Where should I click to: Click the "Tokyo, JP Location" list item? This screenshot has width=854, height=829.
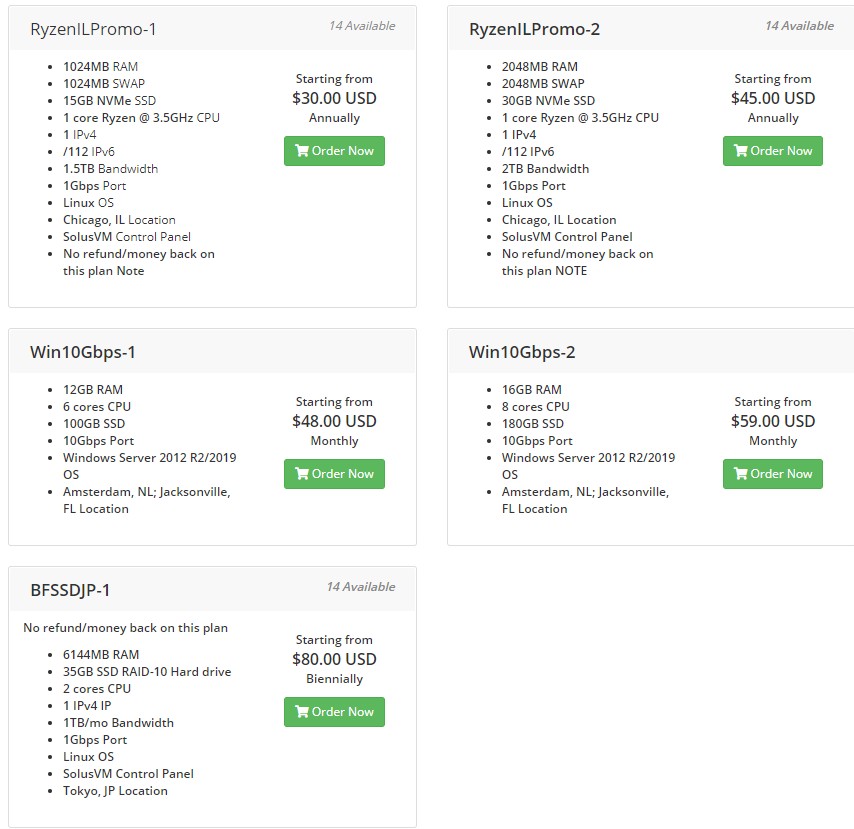115,791
